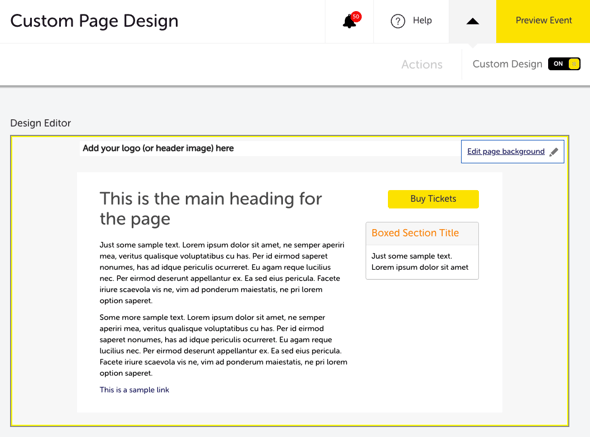Image resolution: width=590 pixels, height=437 pixels.
Task: Turn off the Custom Design switch
Action: click(x=564, y=64)
